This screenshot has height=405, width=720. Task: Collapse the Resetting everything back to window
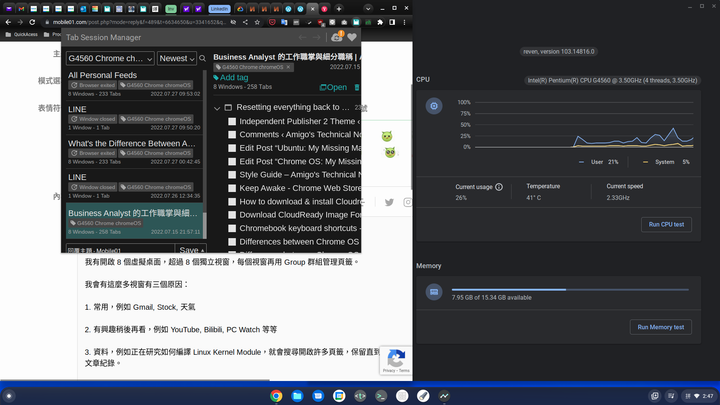pos(217,108)
